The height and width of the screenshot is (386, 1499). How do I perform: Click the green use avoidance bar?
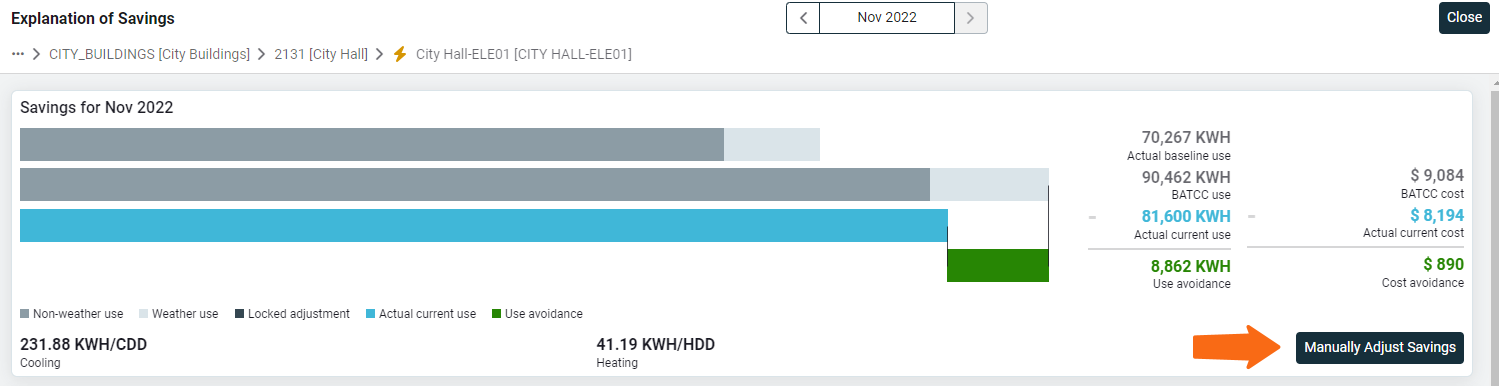pos(997,266)
